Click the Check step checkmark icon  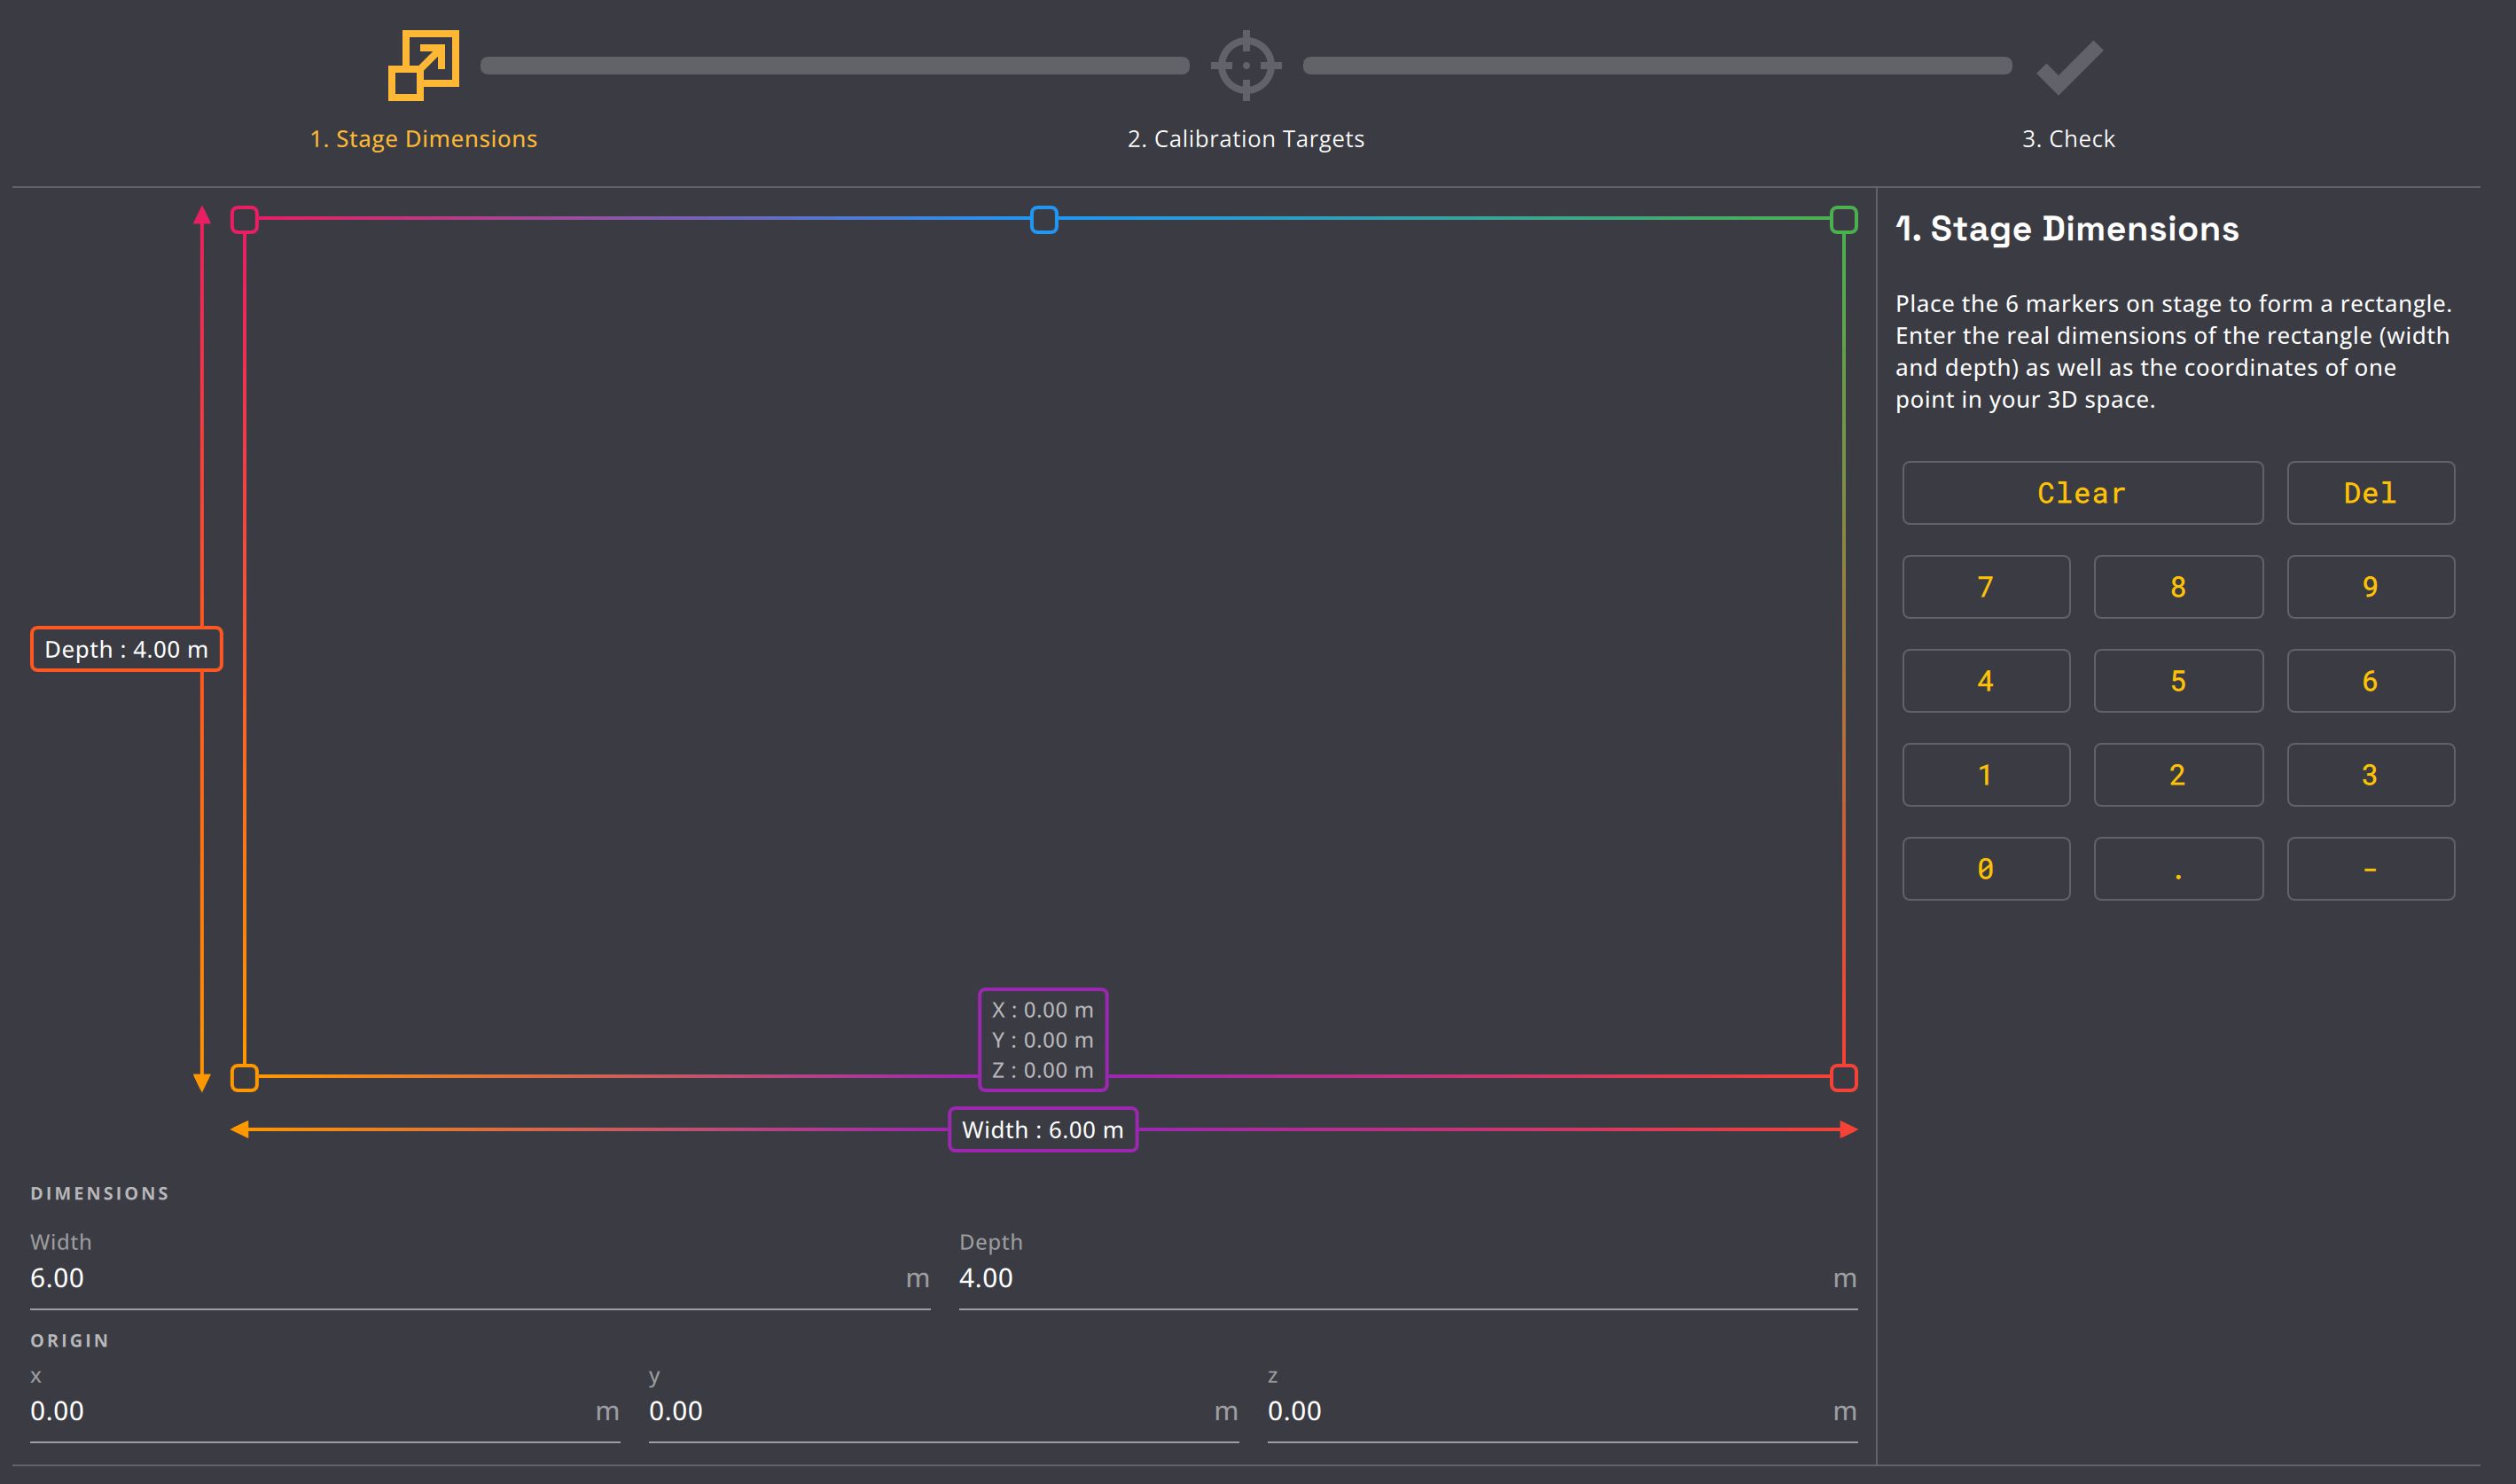2069,67
